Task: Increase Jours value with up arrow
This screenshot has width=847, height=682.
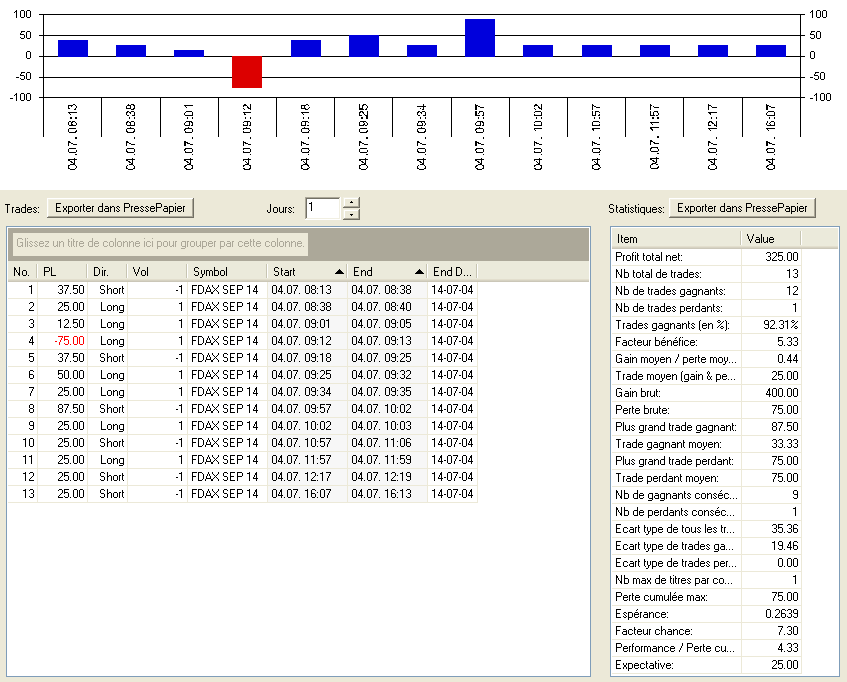Action: 350,203
